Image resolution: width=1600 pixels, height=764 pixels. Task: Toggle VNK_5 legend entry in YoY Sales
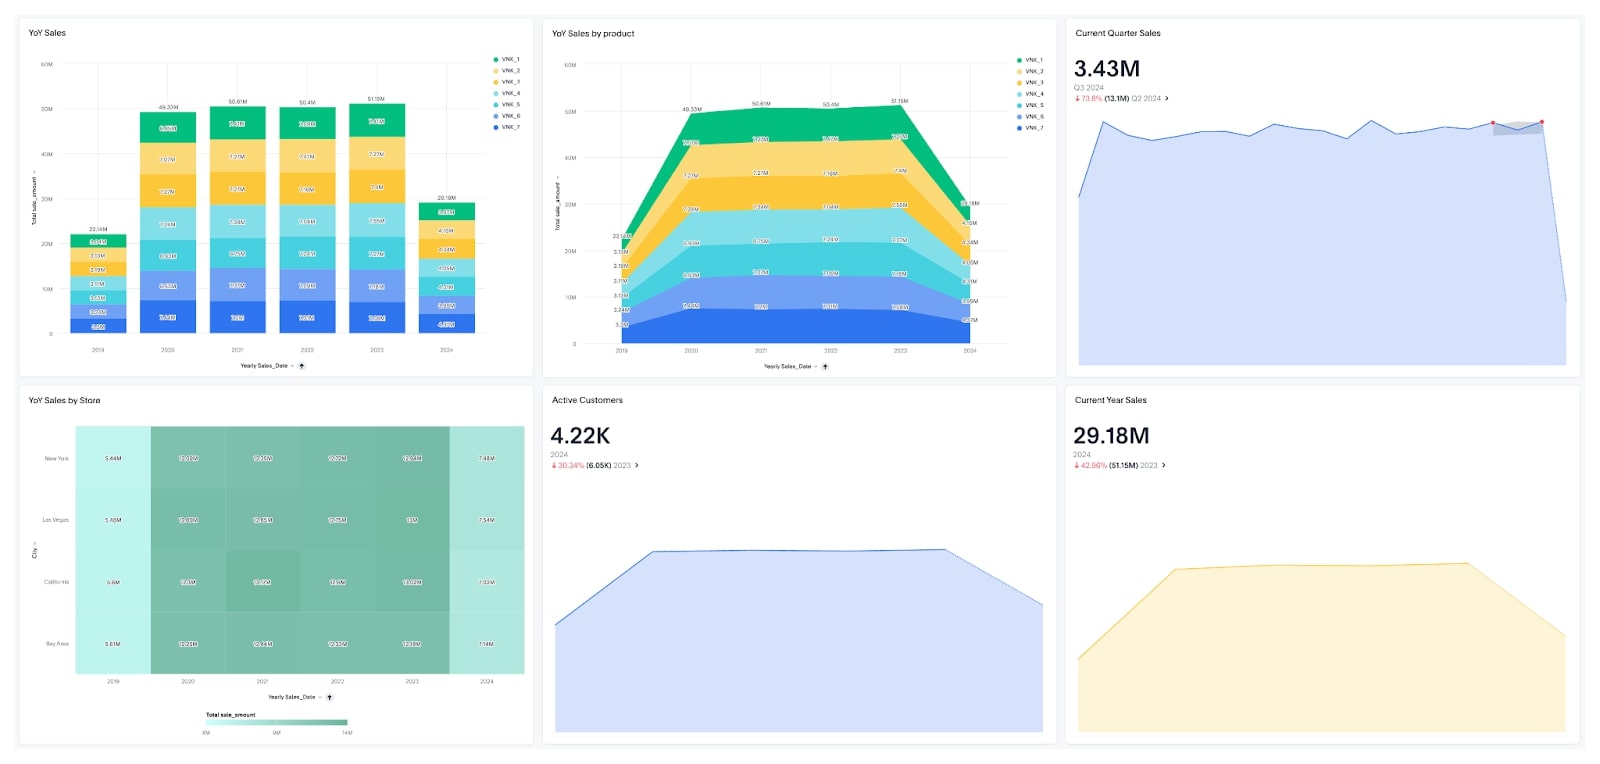pyautogui.click(x=506, y=105)
